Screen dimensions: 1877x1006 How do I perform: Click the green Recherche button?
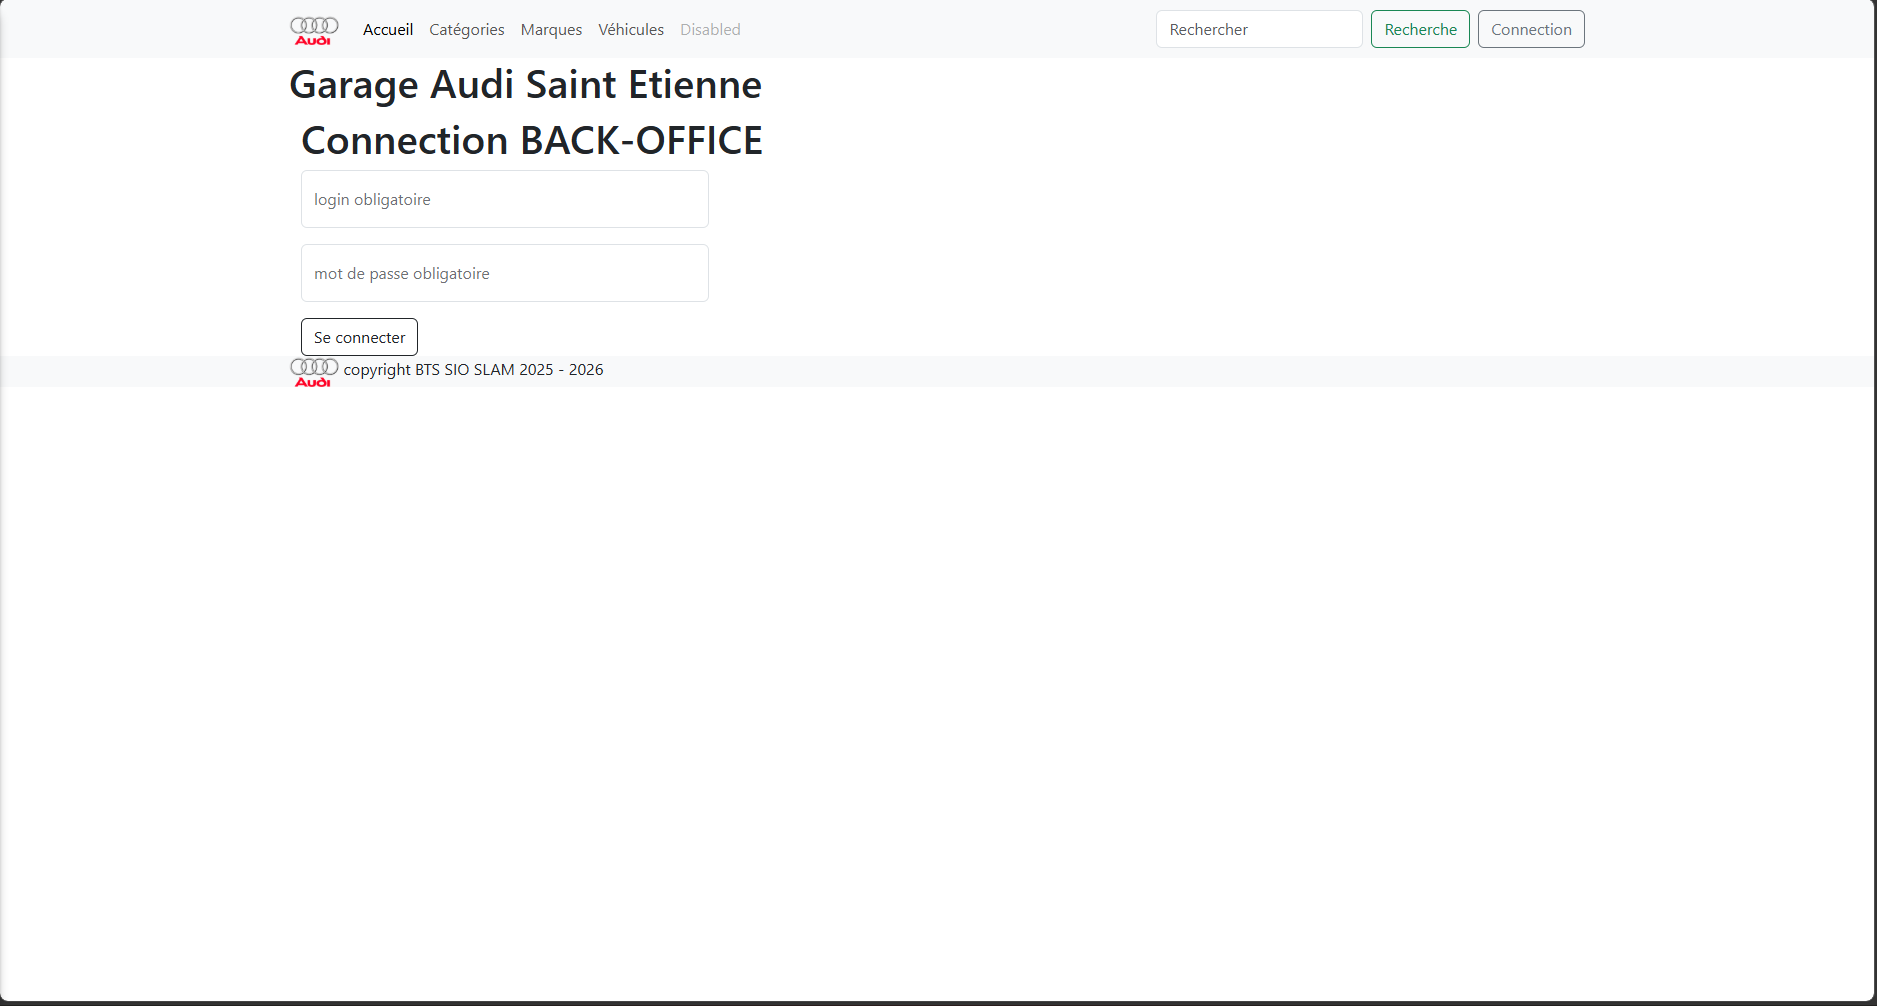(x=1420, y=29)
